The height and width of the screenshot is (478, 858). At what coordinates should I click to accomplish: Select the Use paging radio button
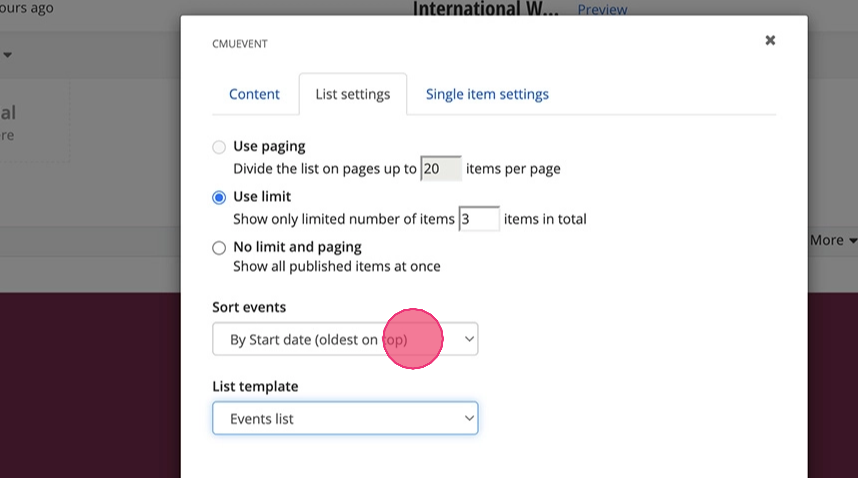pos(219,147)
